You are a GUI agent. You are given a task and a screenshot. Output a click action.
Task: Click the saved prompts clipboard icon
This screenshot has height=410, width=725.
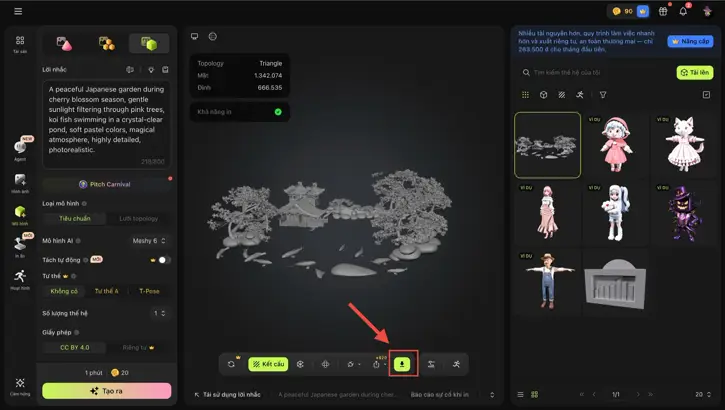point(165,69)
